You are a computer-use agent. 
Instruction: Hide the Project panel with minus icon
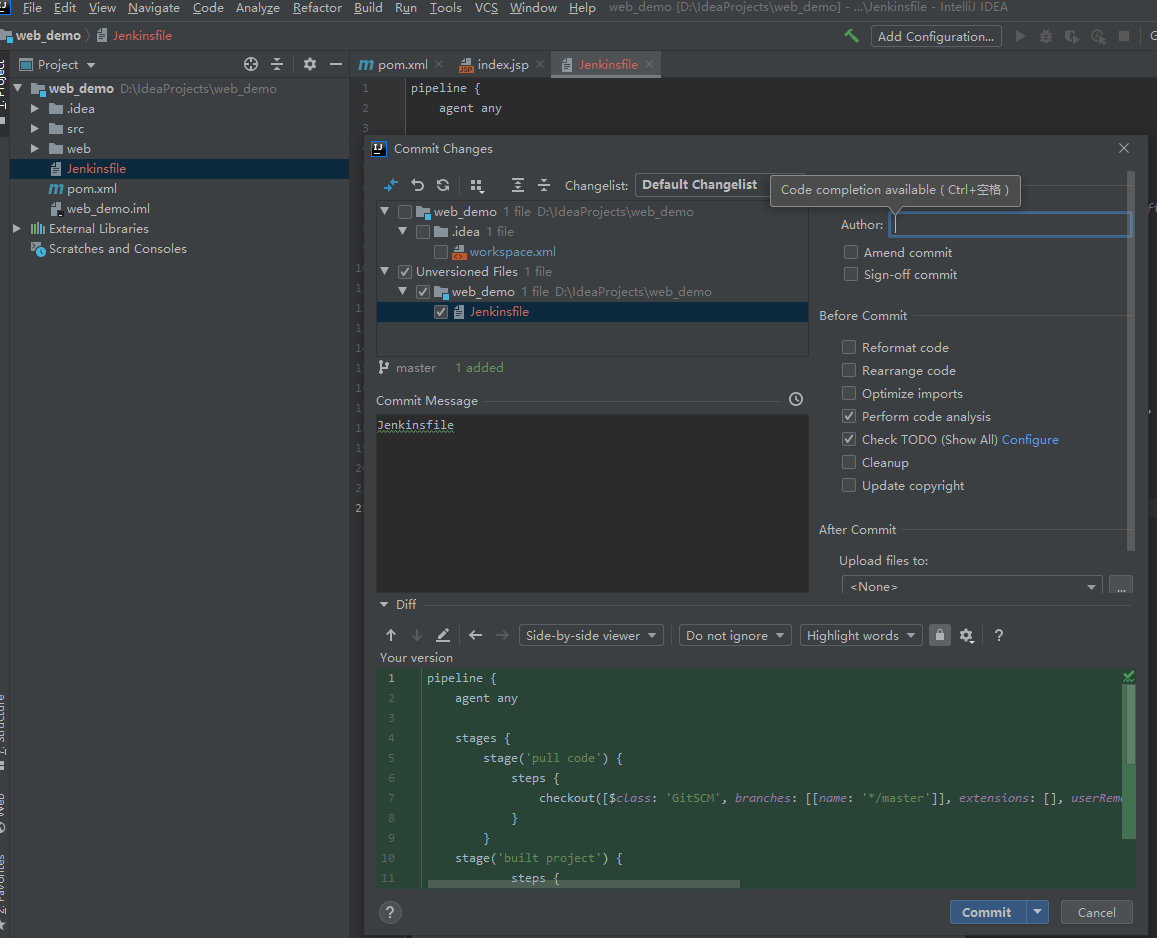[x=336, y=64]
